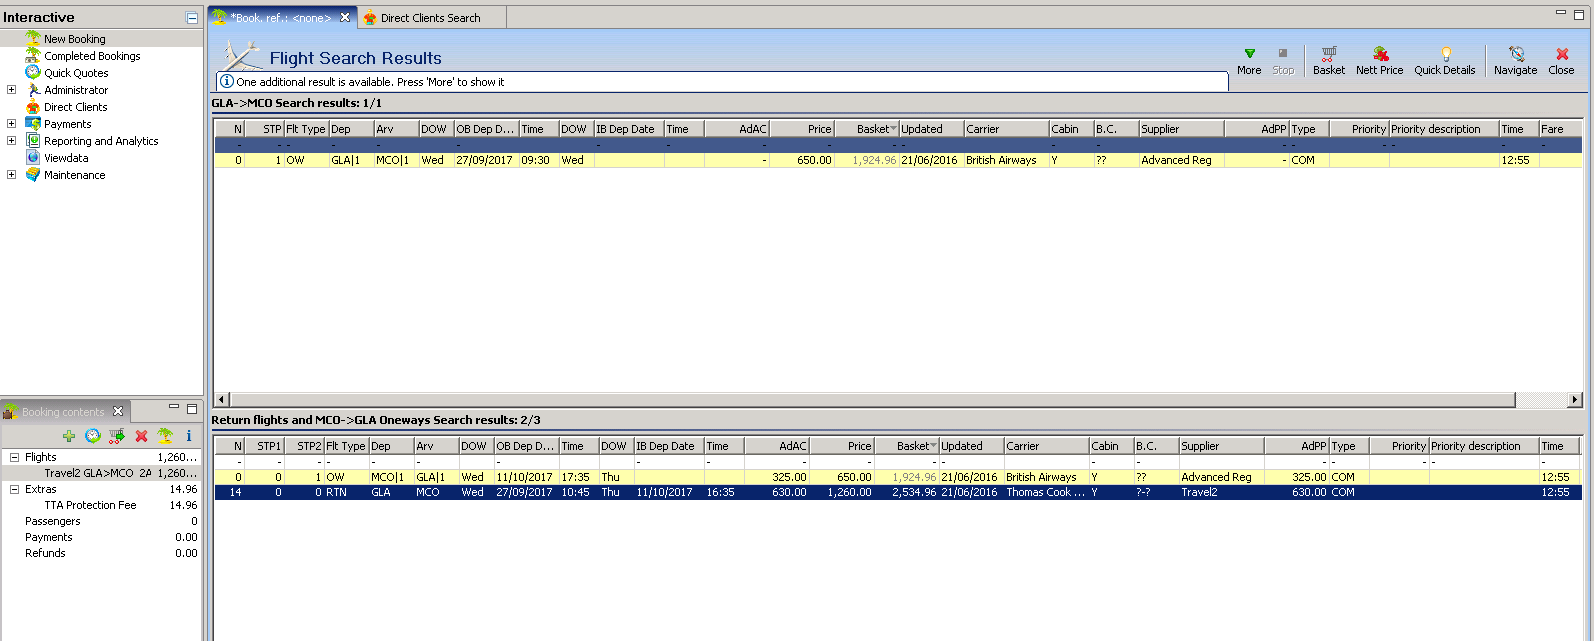The image size is (1594, 641).
Task: Sort by Basket column in return flights table
Action: click(907, 446)
